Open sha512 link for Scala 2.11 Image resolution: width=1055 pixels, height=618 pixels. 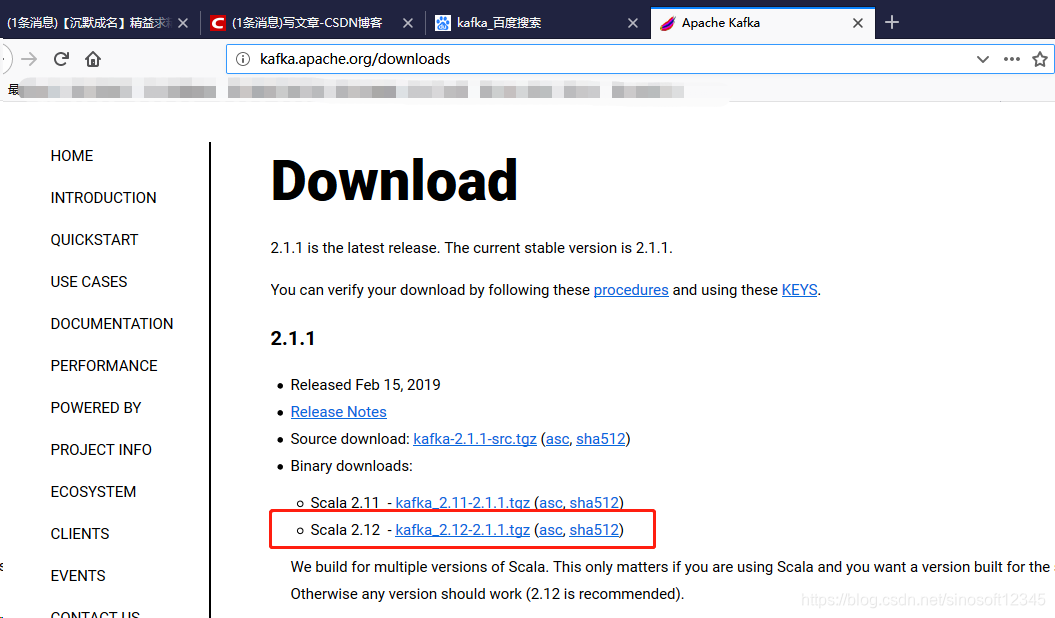(x=594, y=502)
